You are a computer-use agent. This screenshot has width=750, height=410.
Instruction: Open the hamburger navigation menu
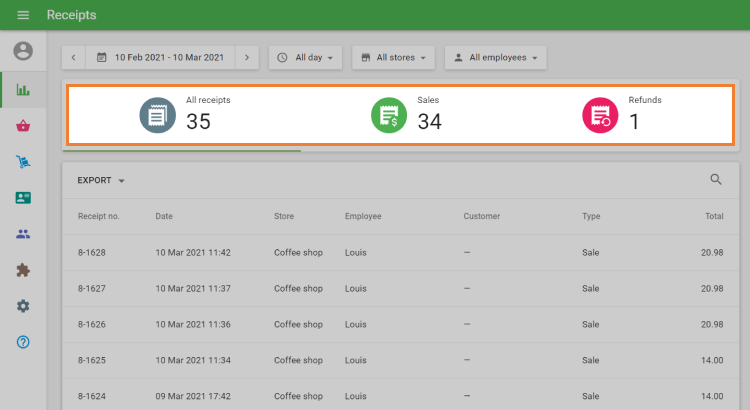pos(23,15)
